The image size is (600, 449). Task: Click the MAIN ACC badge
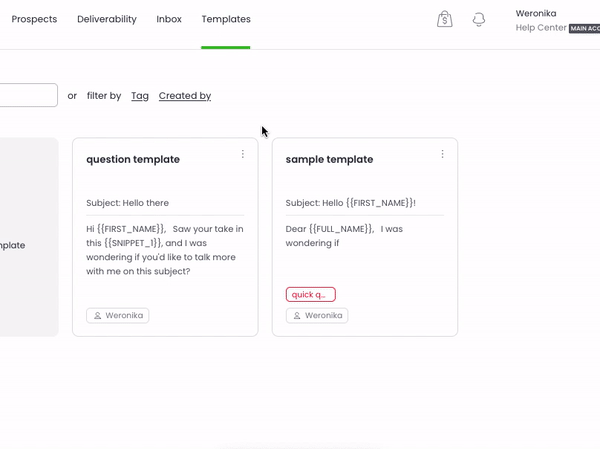pyautogui.click(x=585, y=29)
